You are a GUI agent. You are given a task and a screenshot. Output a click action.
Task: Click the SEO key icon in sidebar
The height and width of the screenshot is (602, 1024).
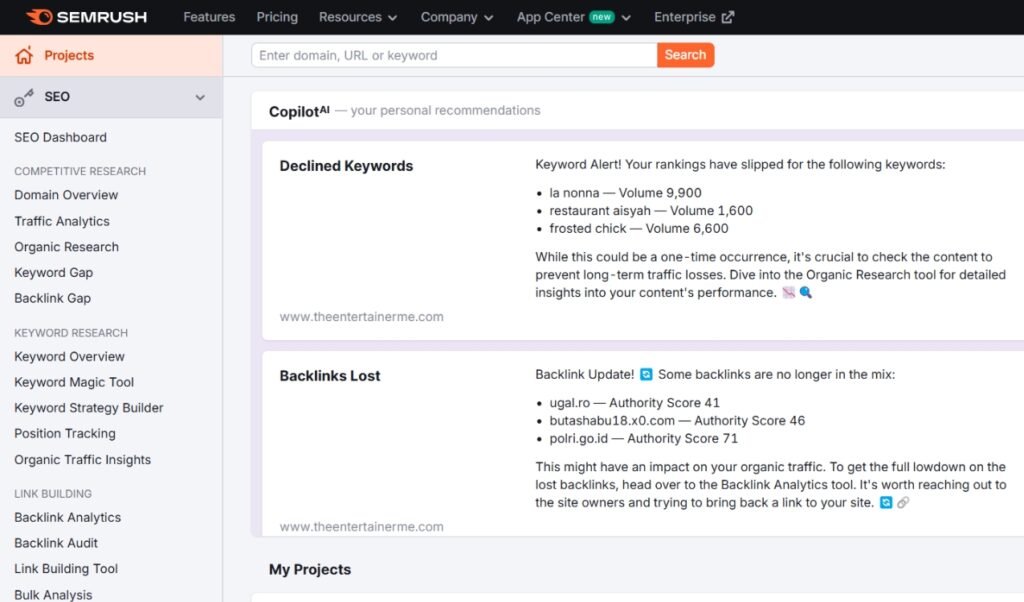tap(24, 98)
